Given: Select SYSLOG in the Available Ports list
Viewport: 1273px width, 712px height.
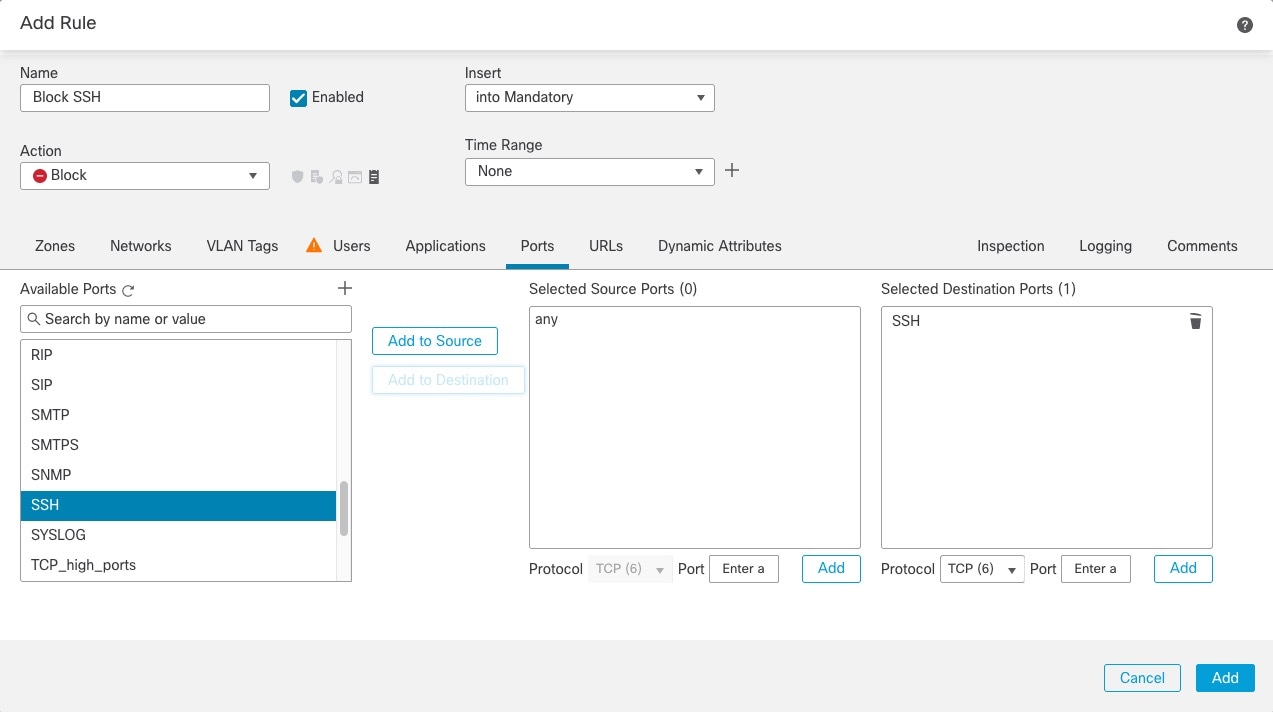Looking at the screenshot, I should [57, 535].
